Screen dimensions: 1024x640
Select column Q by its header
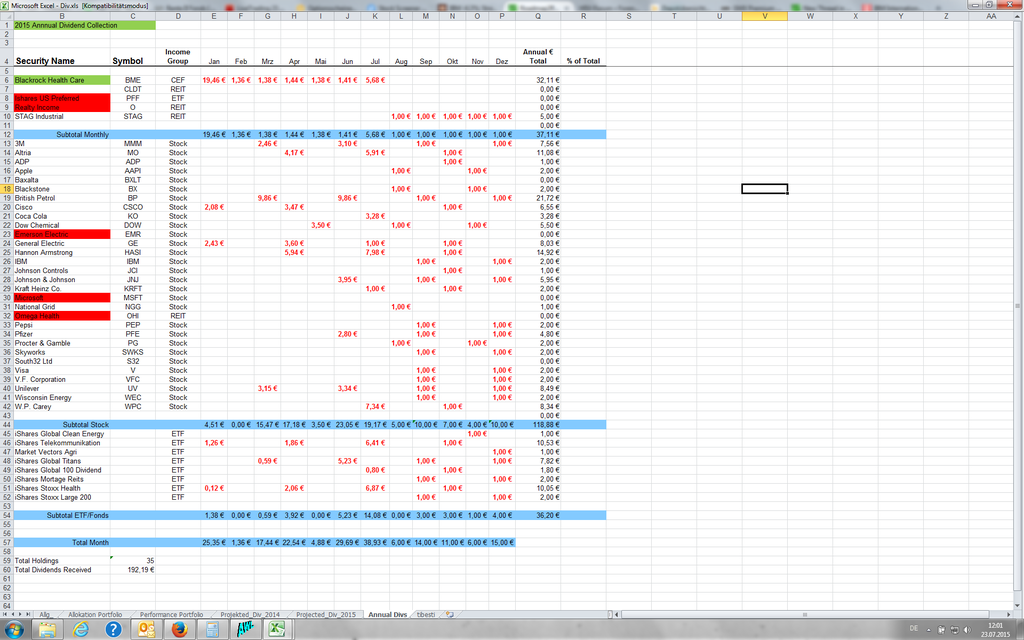[x=537, y=16]
